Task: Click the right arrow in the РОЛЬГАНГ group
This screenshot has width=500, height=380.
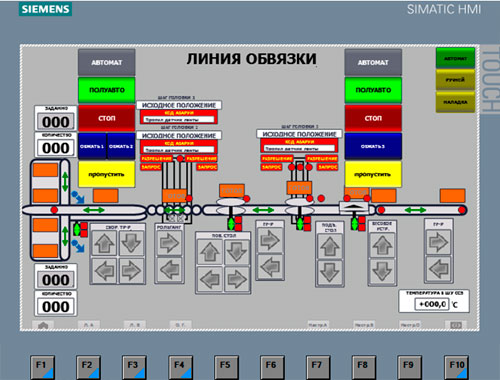Action: [169, 242]
